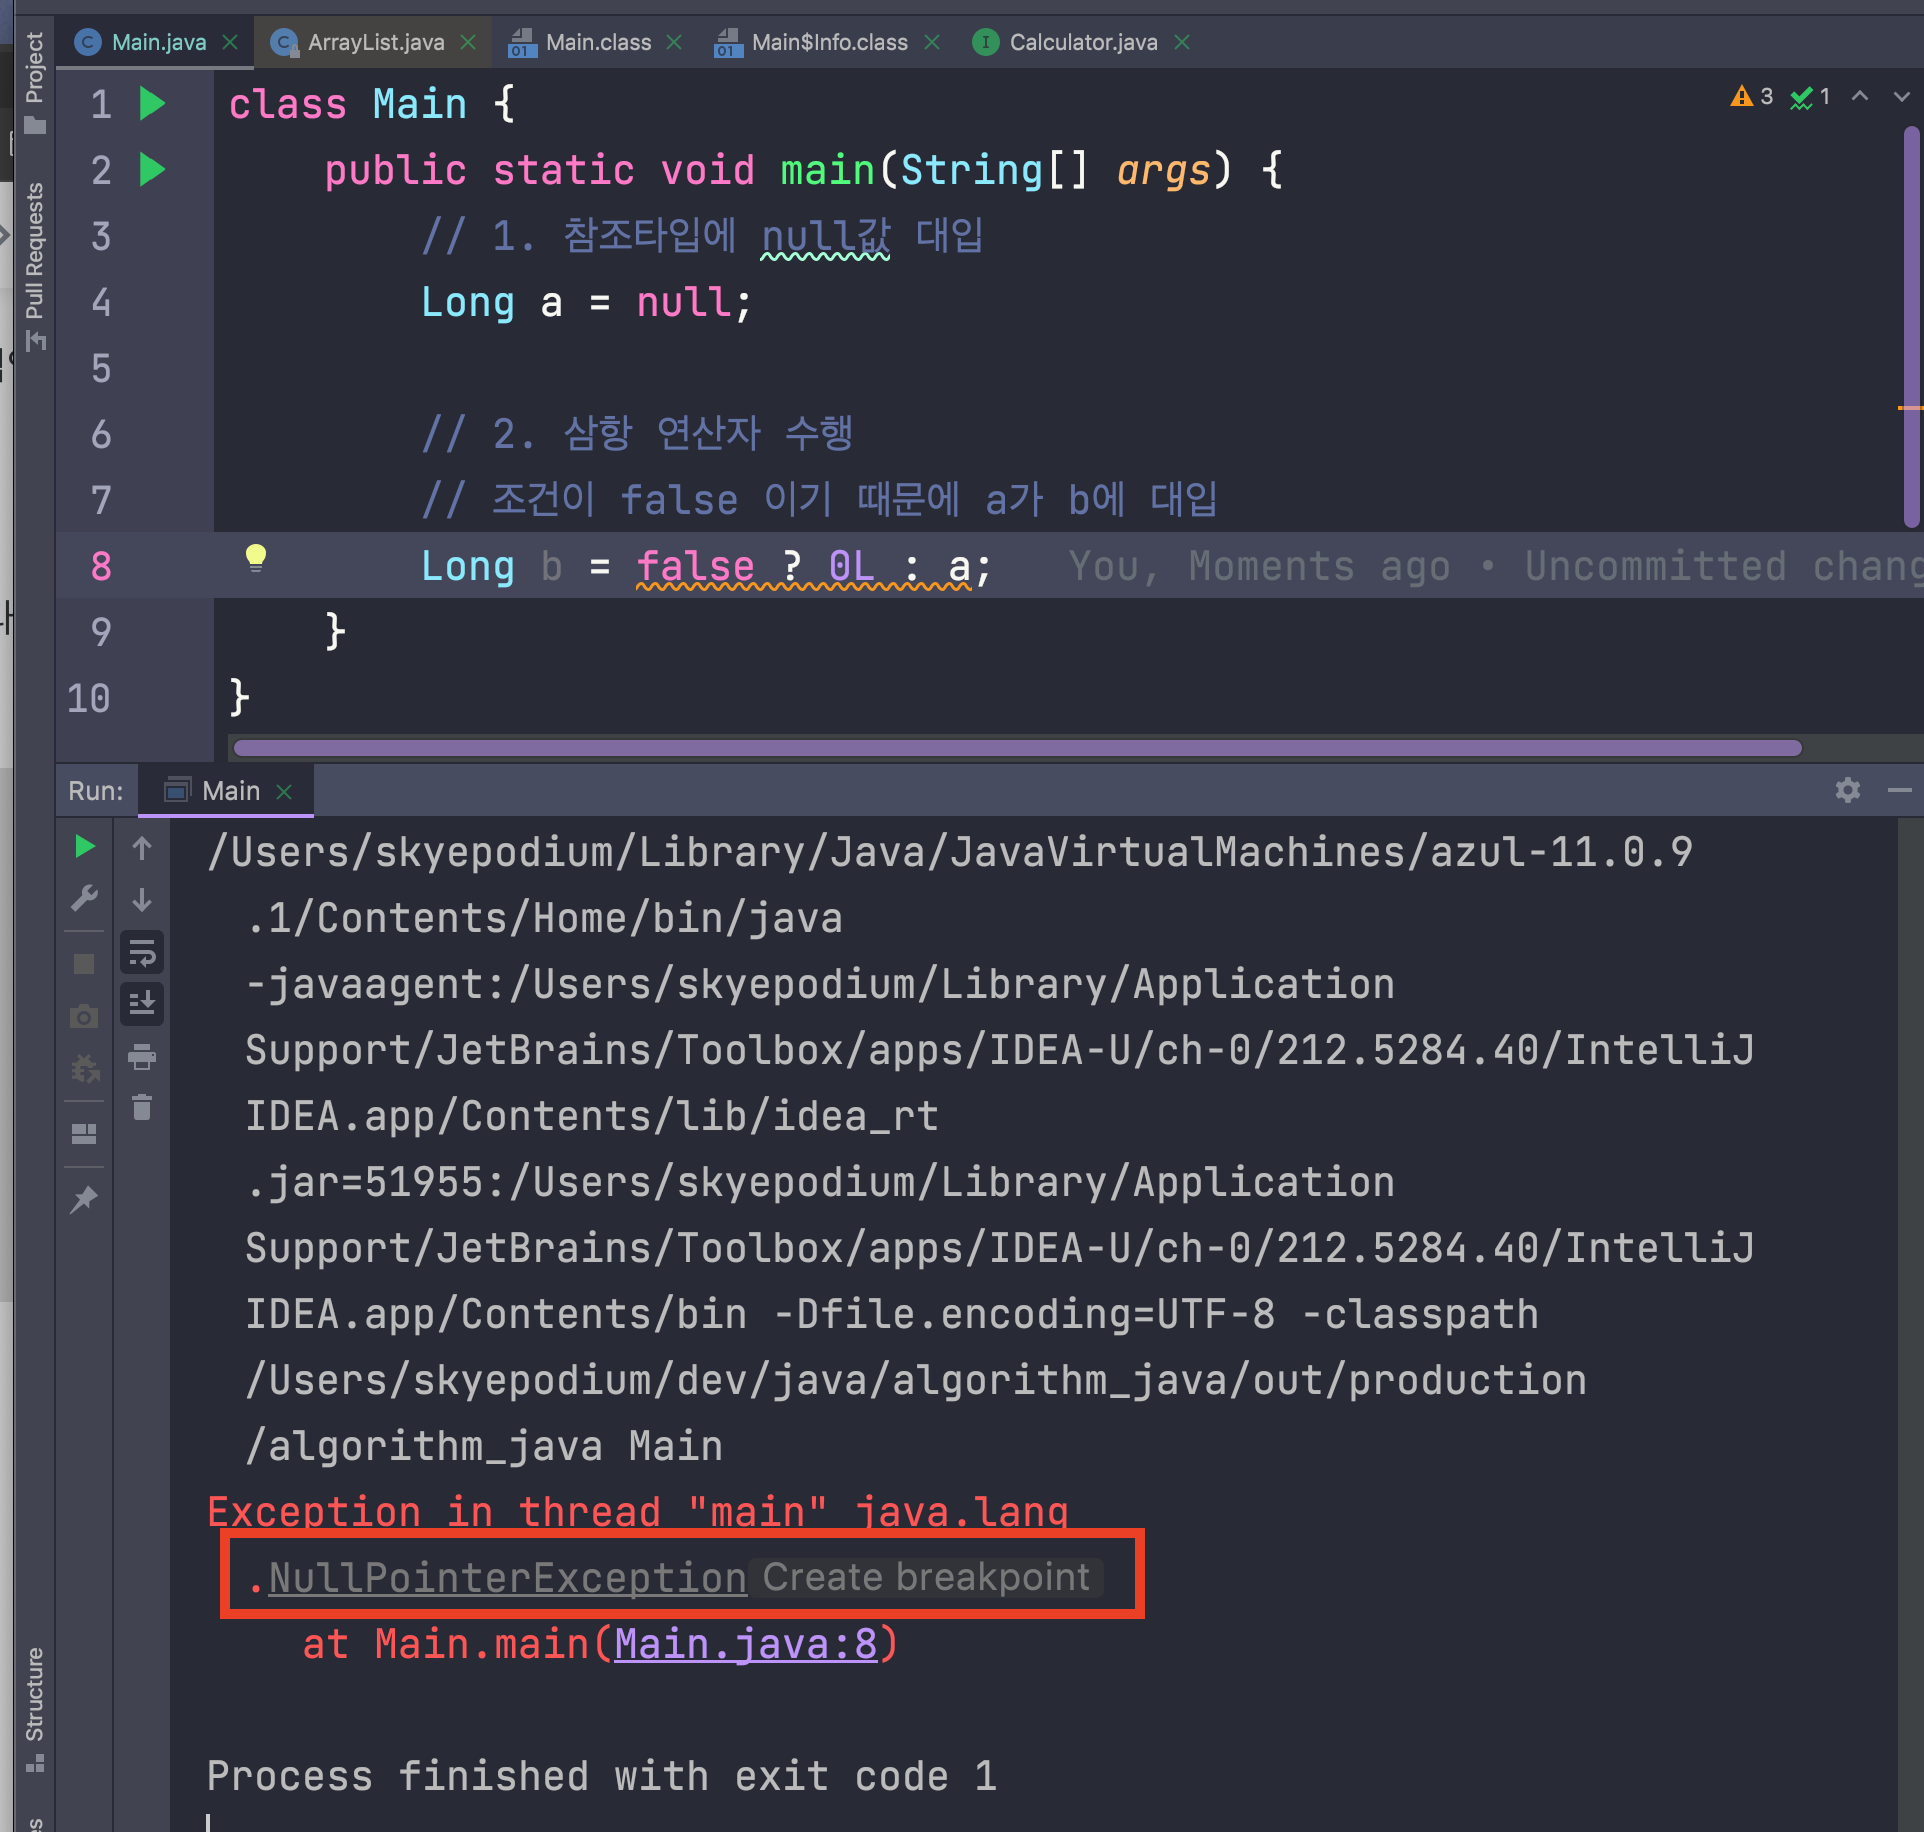Viewport: 1924px width, 1832px height.
Task: Collapse the Run panel with minimize chevron
Action: point(1901,790)
